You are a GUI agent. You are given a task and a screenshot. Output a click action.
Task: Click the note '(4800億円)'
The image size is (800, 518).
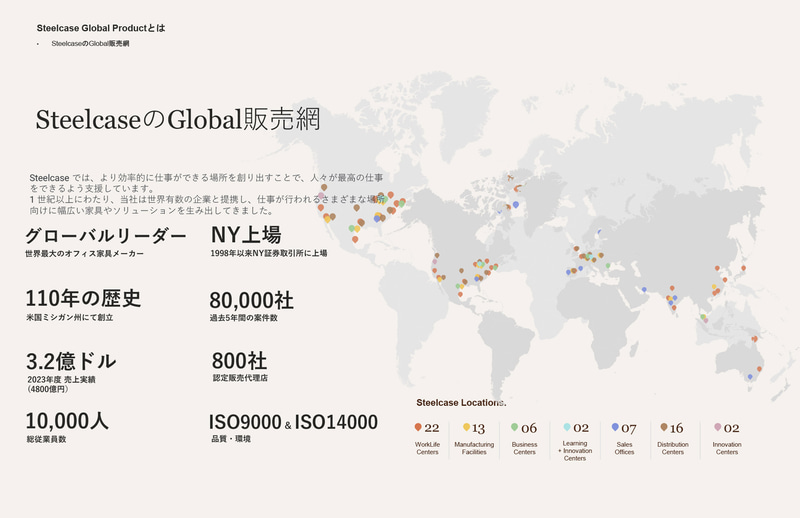pyautogui.click(x=48, y=389)
